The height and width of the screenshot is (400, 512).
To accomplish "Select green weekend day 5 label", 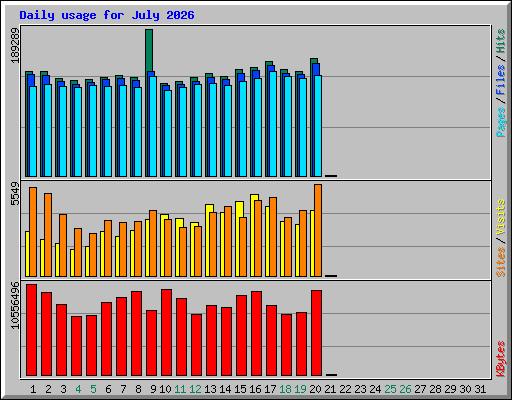I will click(x=93, y=389).
